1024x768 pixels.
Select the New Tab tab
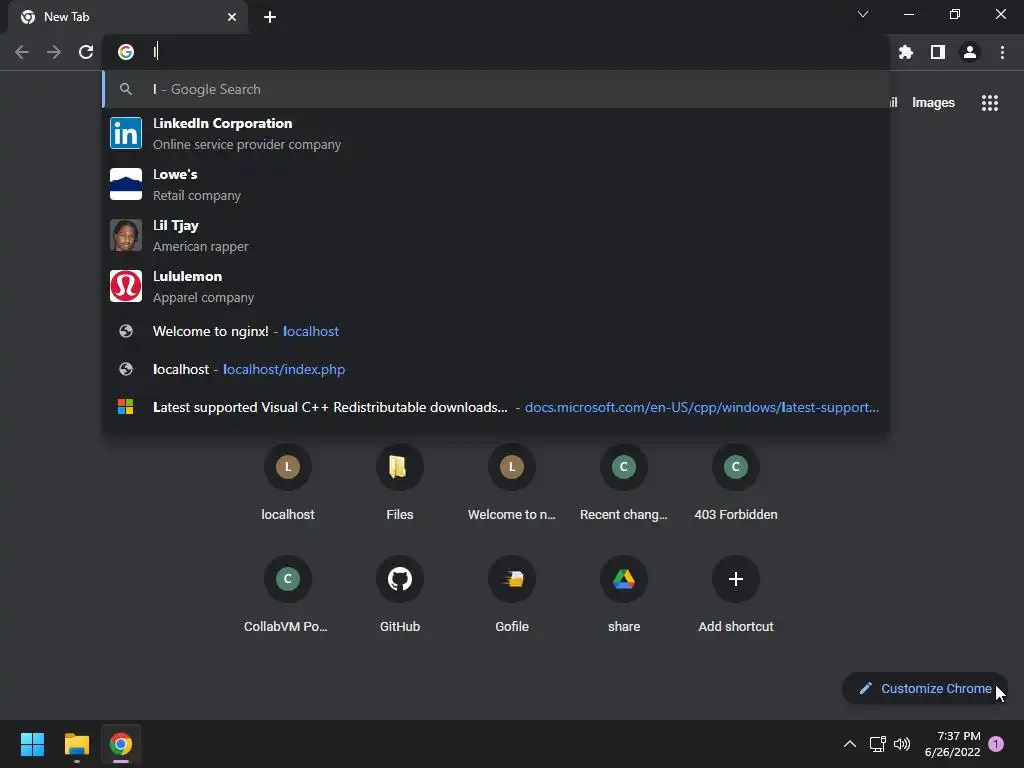click(128, 17)
